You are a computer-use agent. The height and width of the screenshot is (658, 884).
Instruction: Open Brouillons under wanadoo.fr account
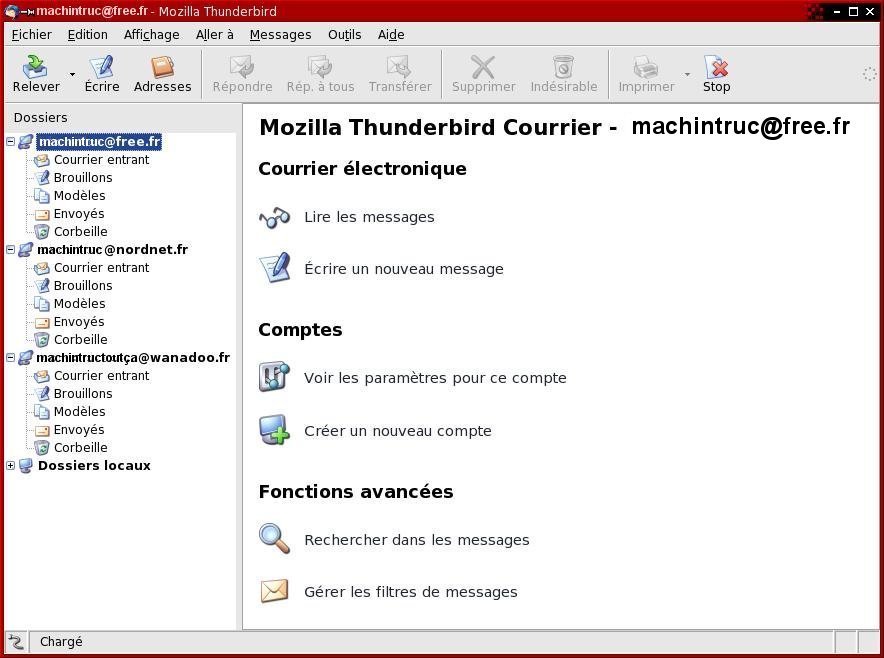tap(83, 394)
